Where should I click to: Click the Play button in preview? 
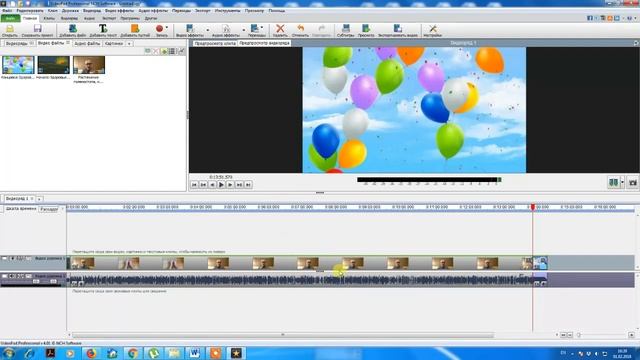point(221,185)
